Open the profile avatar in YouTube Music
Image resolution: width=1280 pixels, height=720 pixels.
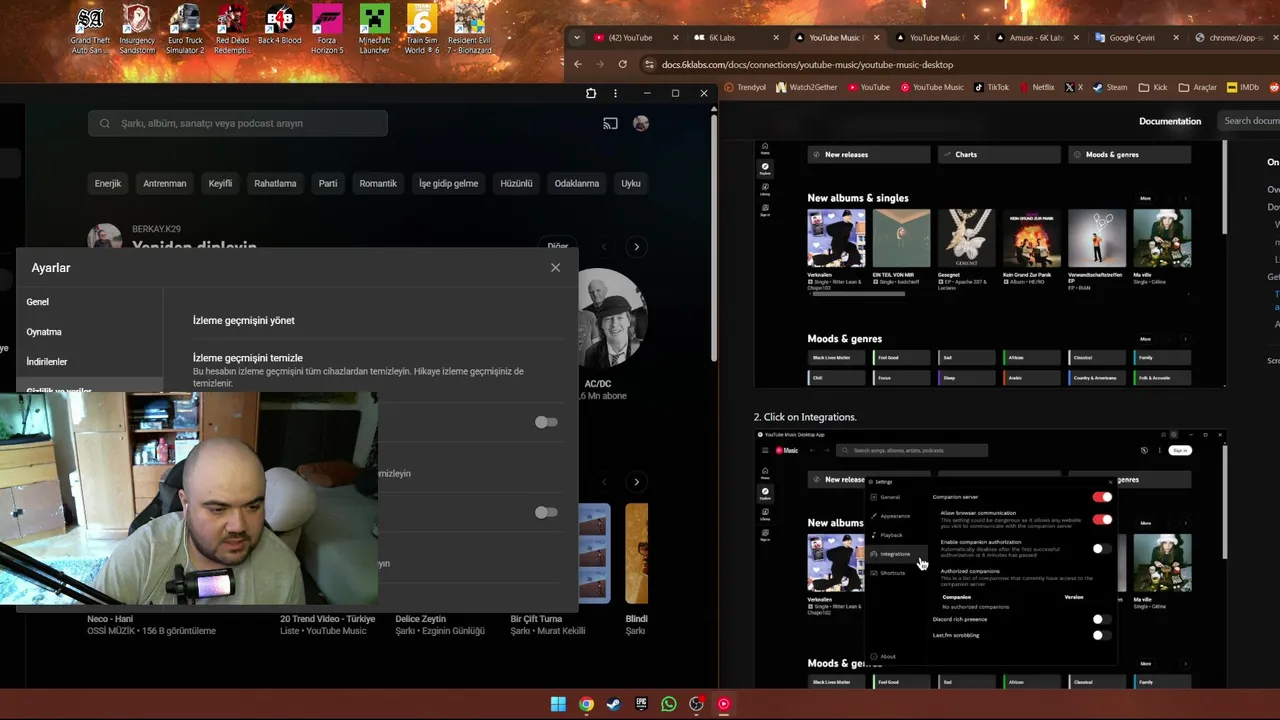coord(641,123)
